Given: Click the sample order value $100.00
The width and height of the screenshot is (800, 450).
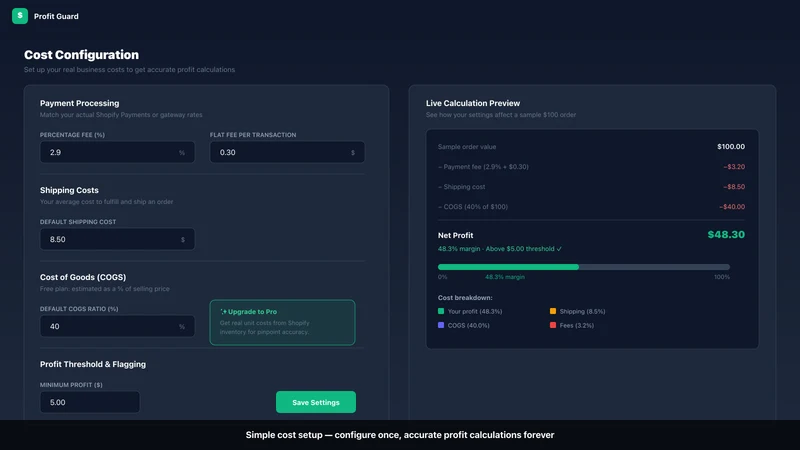Looking at the screenshot, I should pos(731,146).
